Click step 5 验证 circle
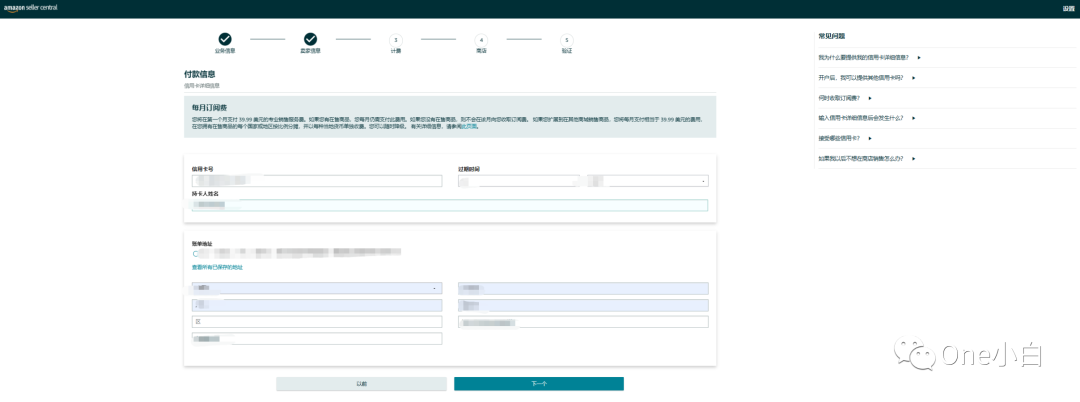 point(567,39)
